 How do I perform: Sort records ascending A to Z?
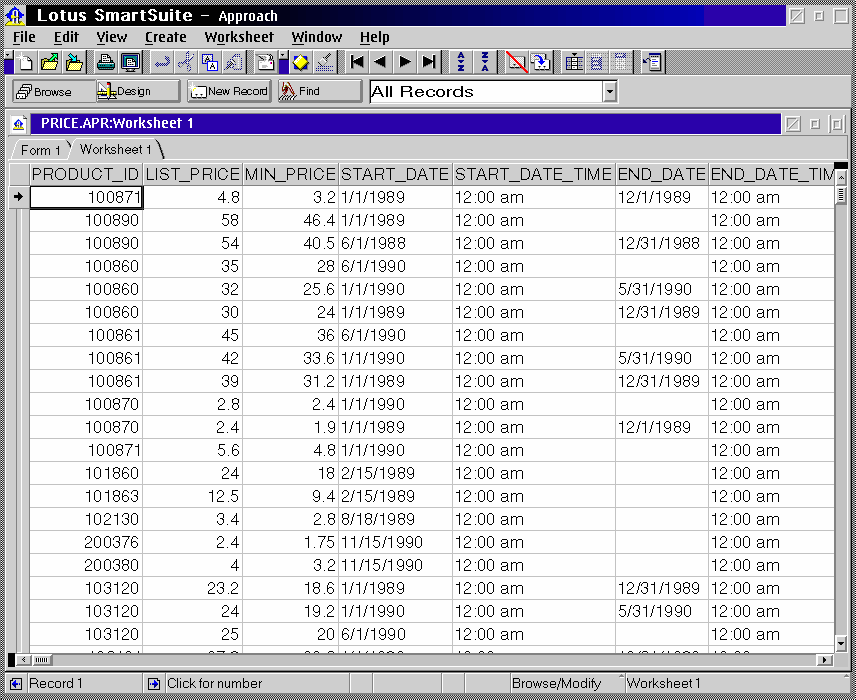[x=461, y=62]
